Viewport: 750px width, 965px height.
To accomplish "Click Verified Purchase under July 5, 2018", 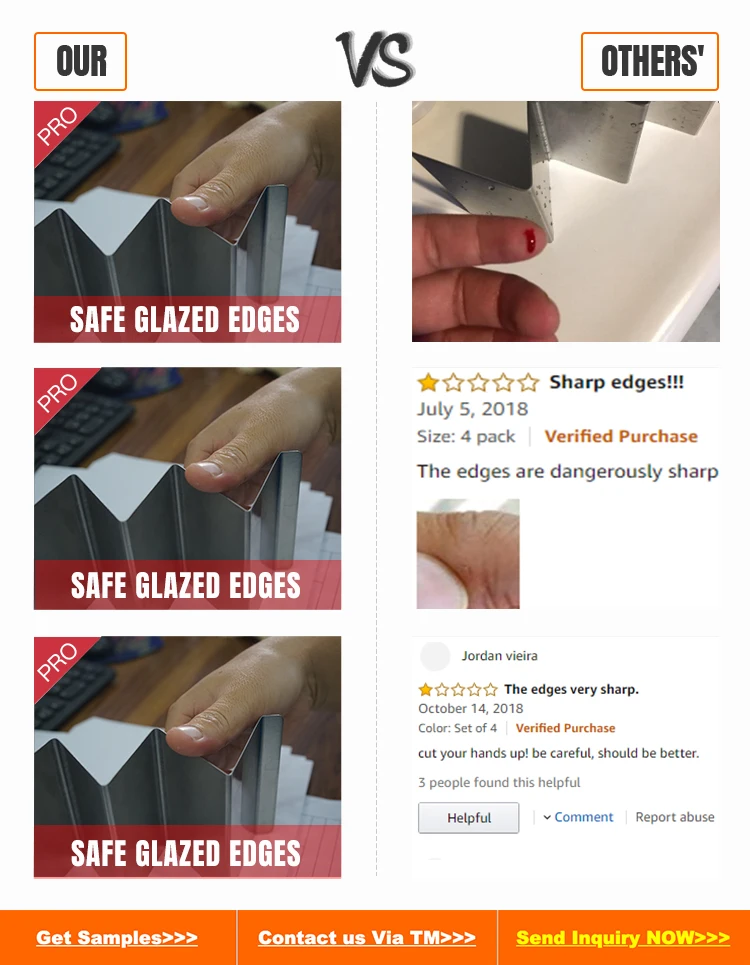I will pos(621,436).
